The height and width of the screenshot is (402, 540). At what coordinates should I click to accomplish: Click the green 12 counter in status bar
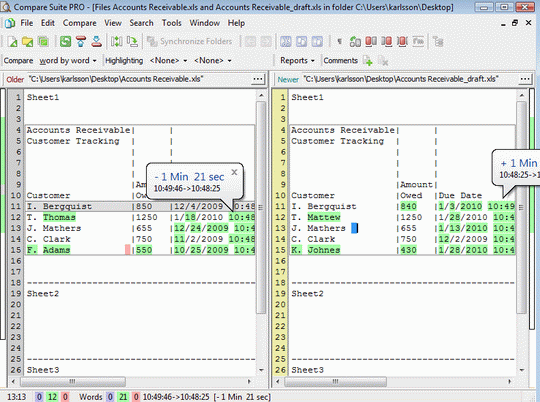point(52,397)
